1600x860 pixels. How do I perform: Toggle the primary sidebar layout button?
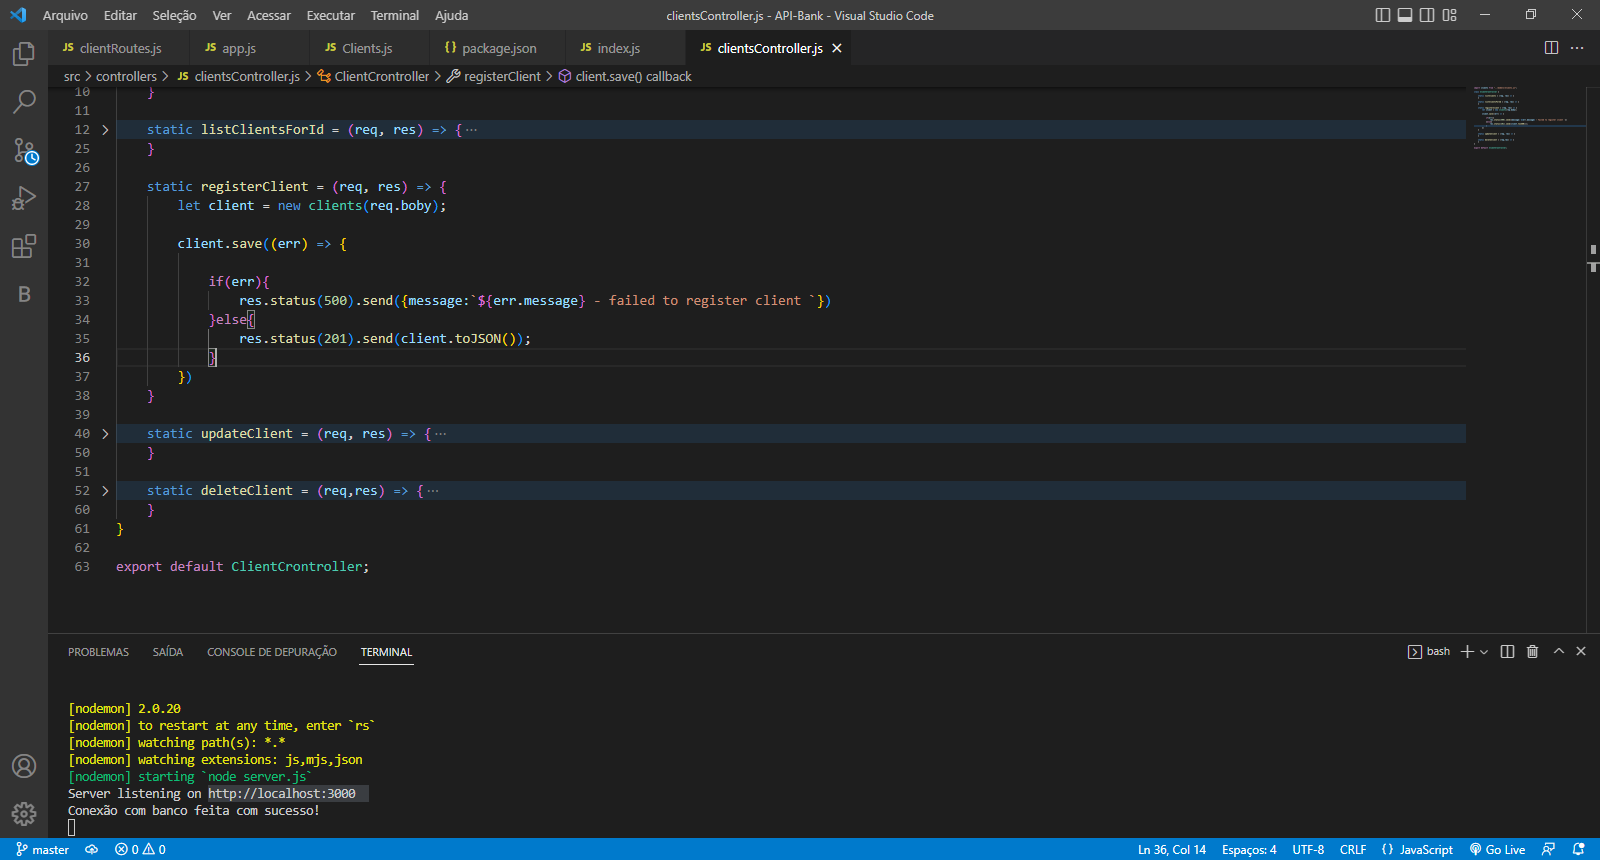click(x=1383, y=15)
